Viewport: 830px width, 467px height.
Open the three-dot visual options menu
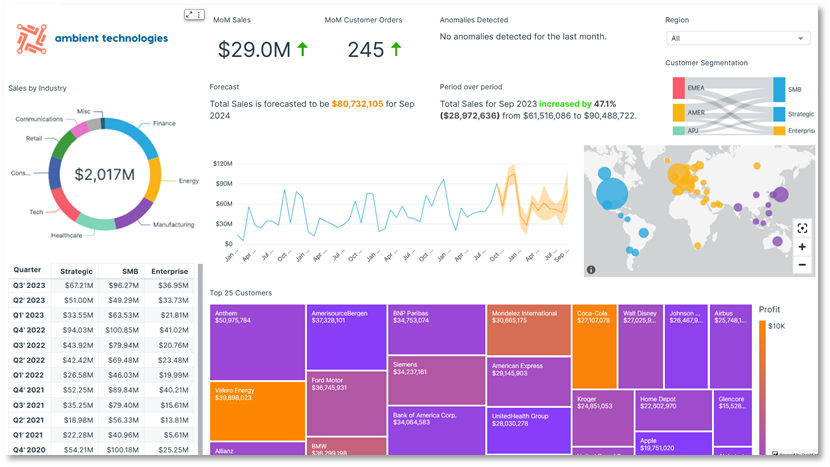point(200,15)
